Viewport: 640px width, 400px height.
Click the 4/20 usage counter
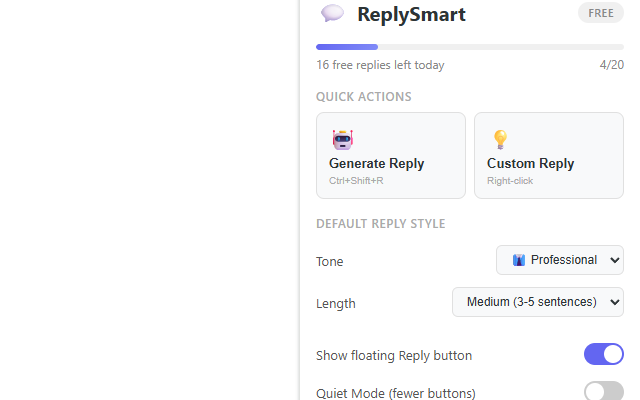611,65
